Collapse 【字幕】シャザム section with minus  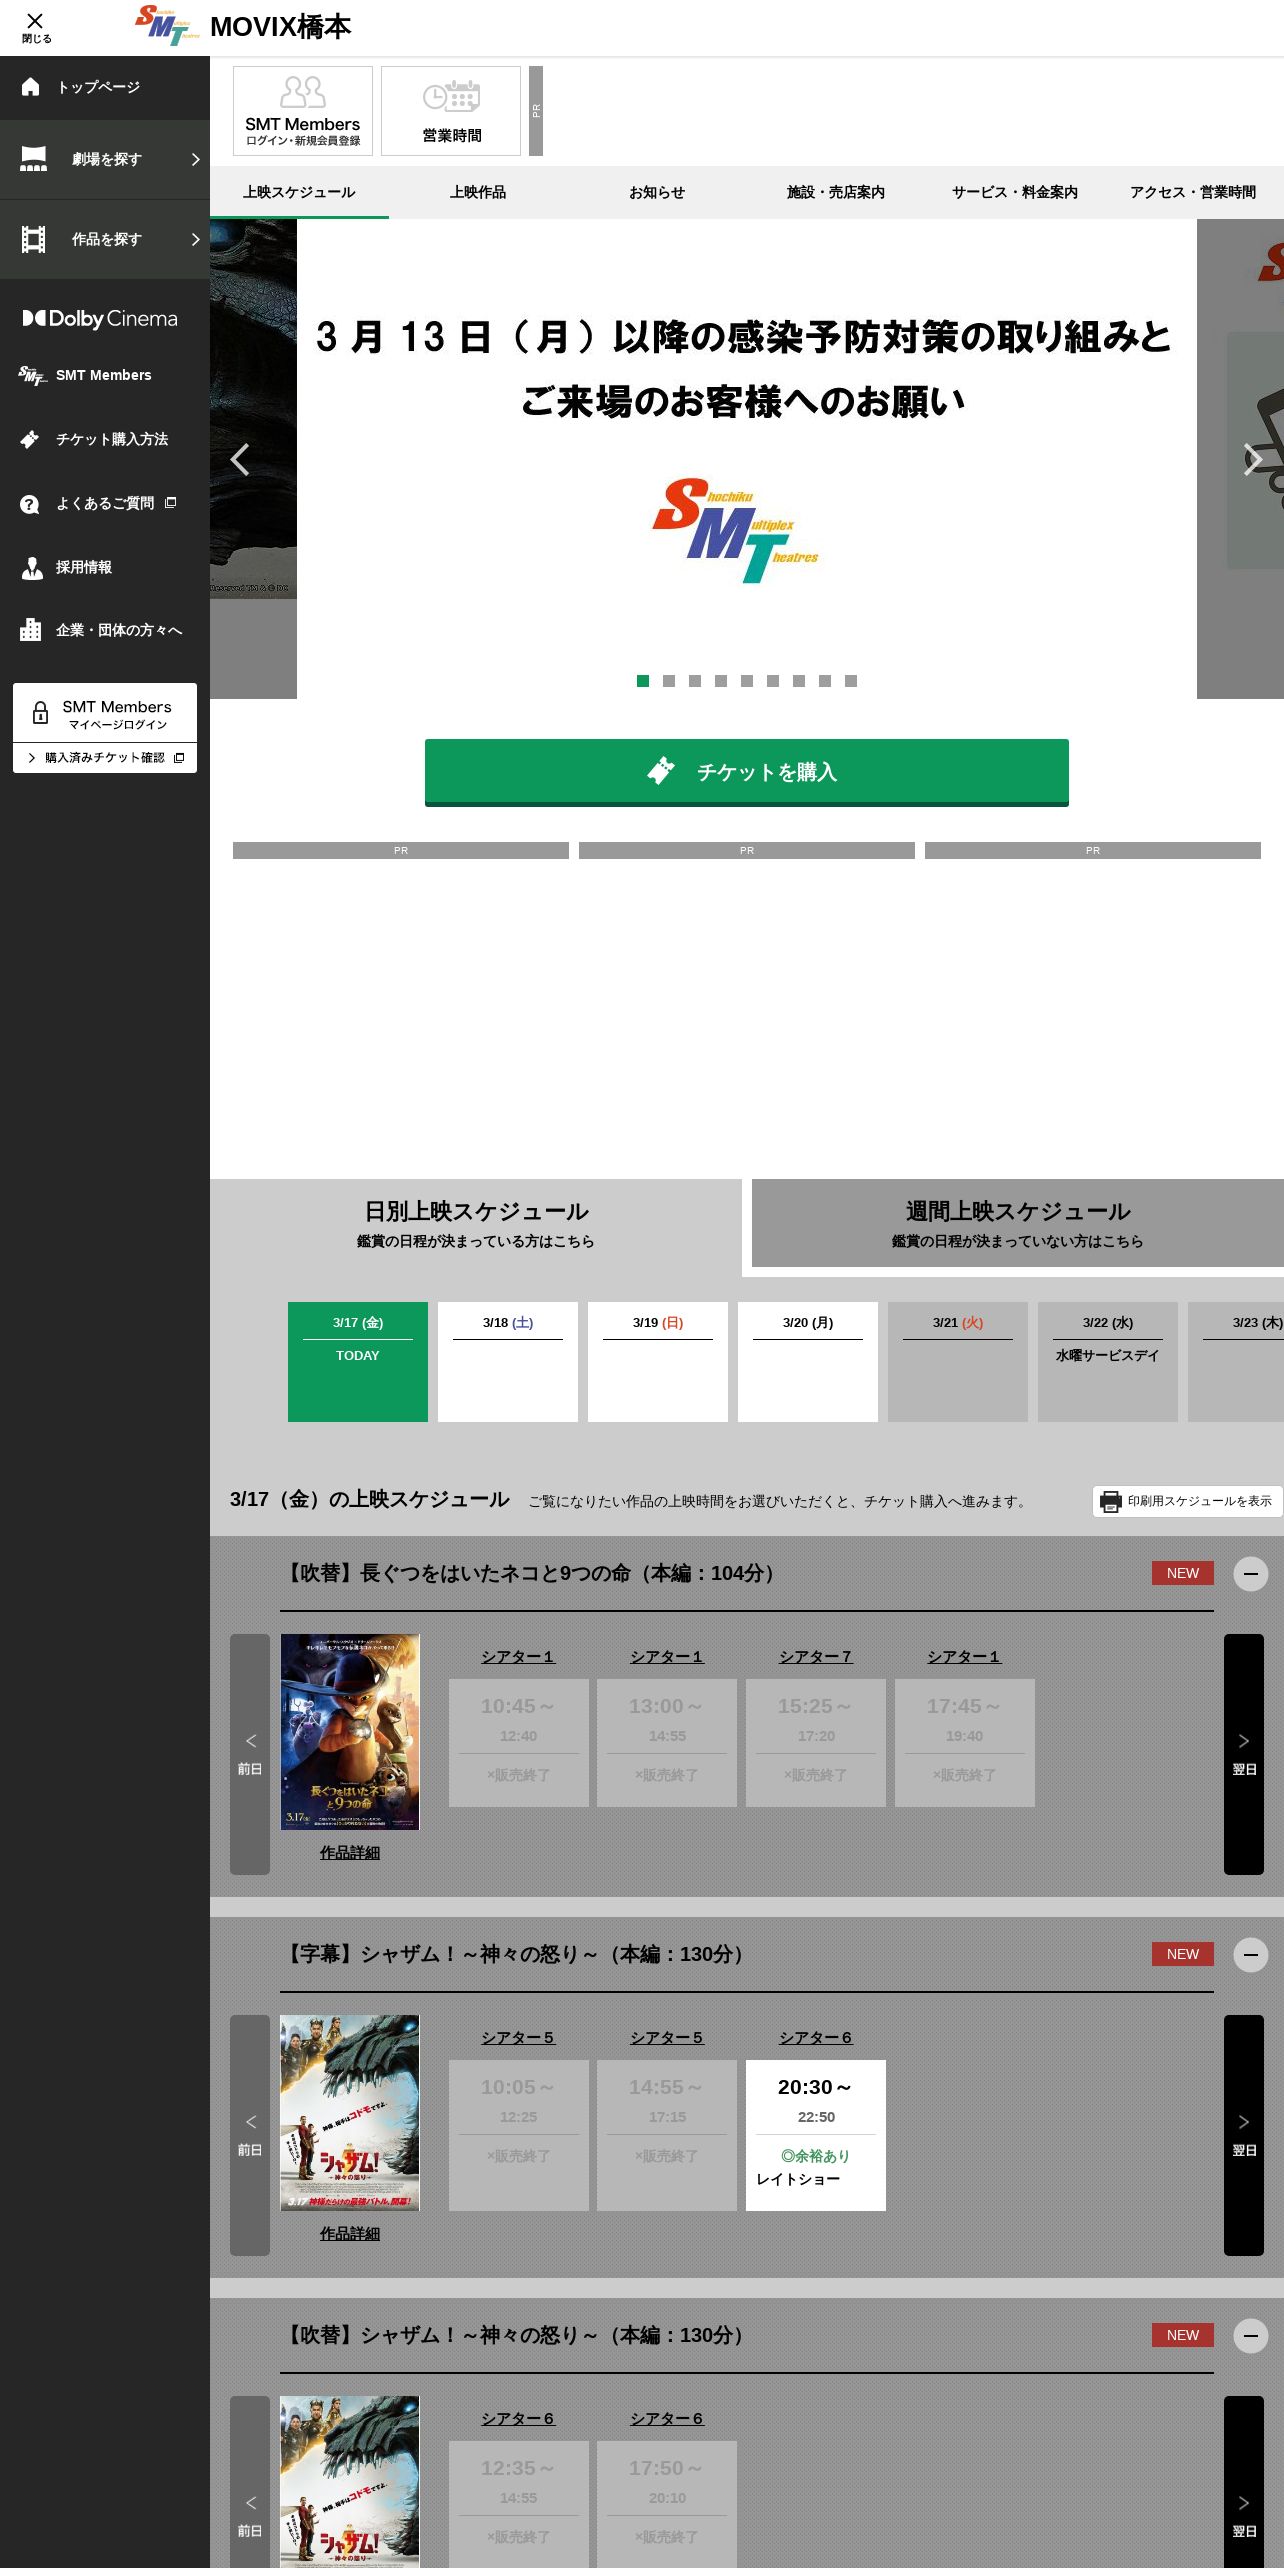tap(1251, 1955)
